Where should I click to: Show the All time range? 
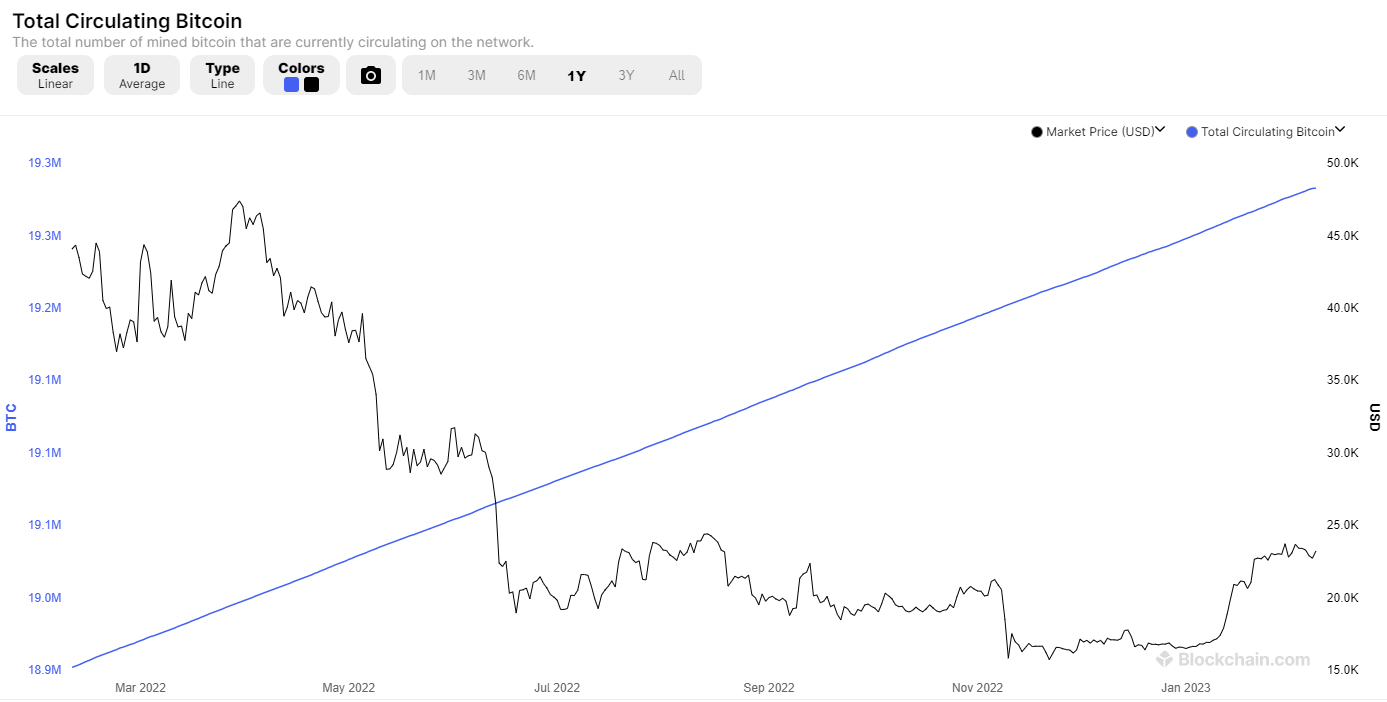pyautogui.click(x=677, y=75)
